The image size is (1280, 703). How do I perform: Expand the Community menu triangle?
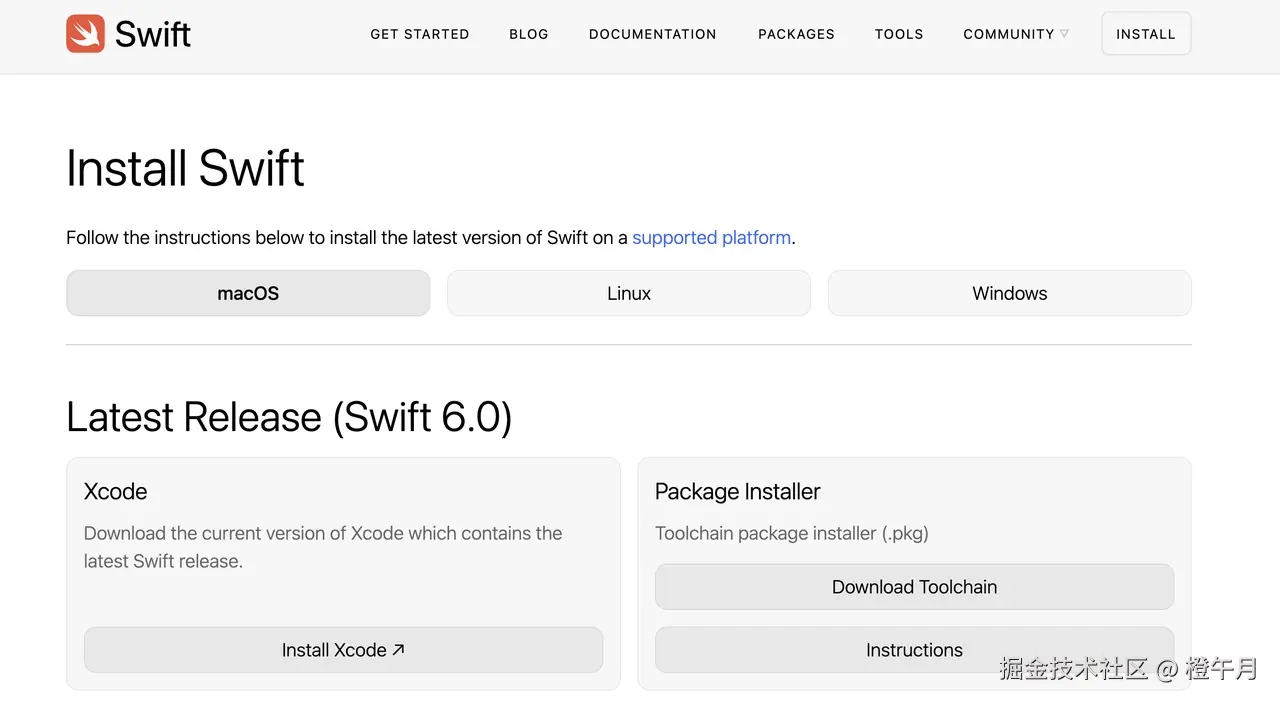click(1064, 34)
